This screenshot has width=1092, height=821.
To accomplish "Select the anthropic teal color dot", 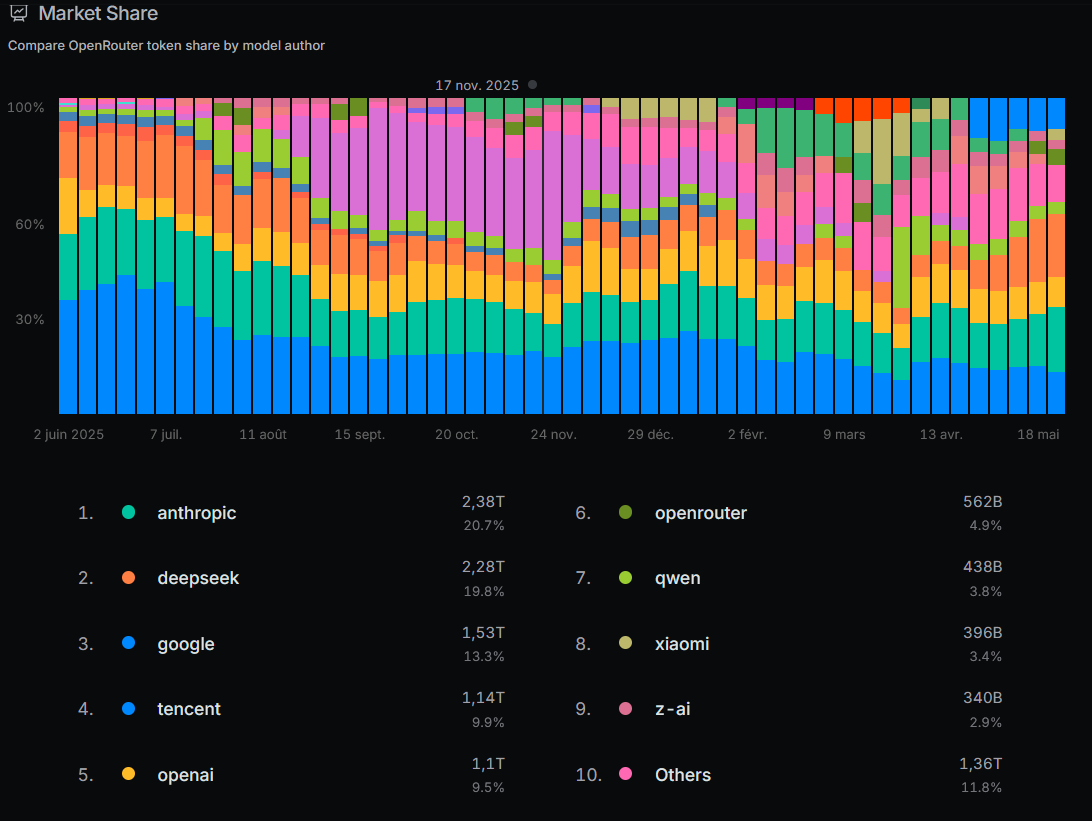I will pos(128,513).
